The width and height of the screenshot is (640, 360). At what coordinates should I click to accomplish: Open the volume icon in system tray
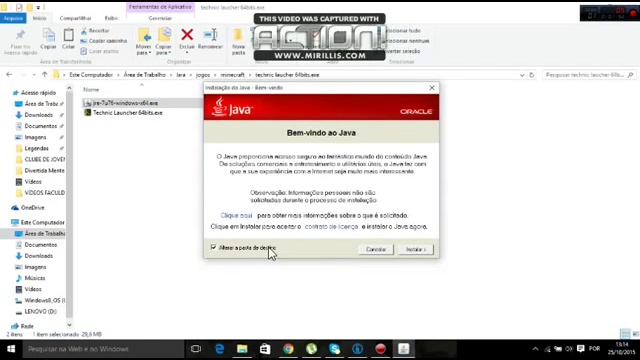[569, 349]
